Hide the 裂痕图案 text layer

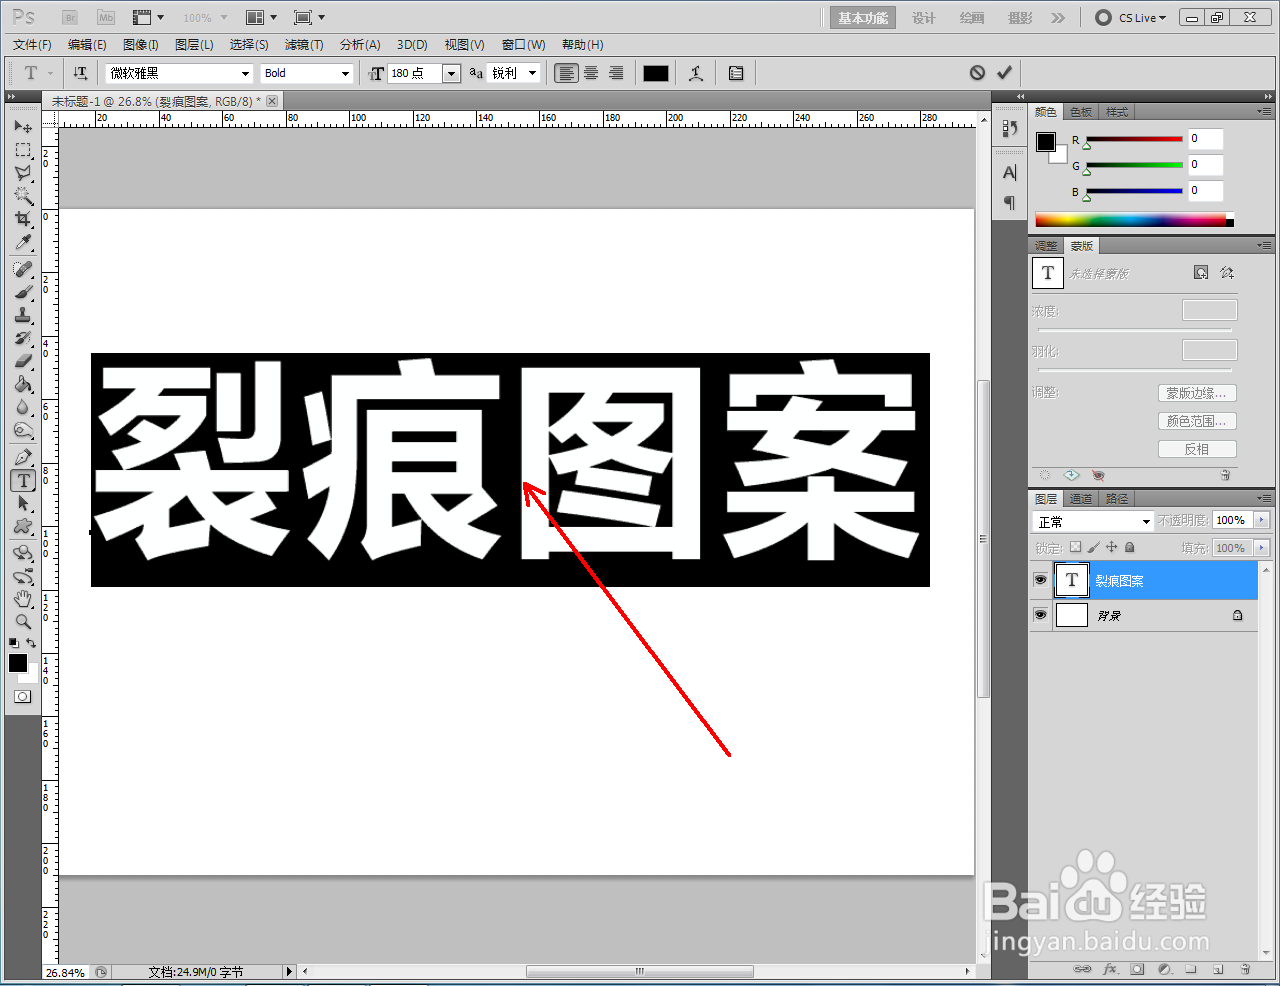click(1041, 580)
